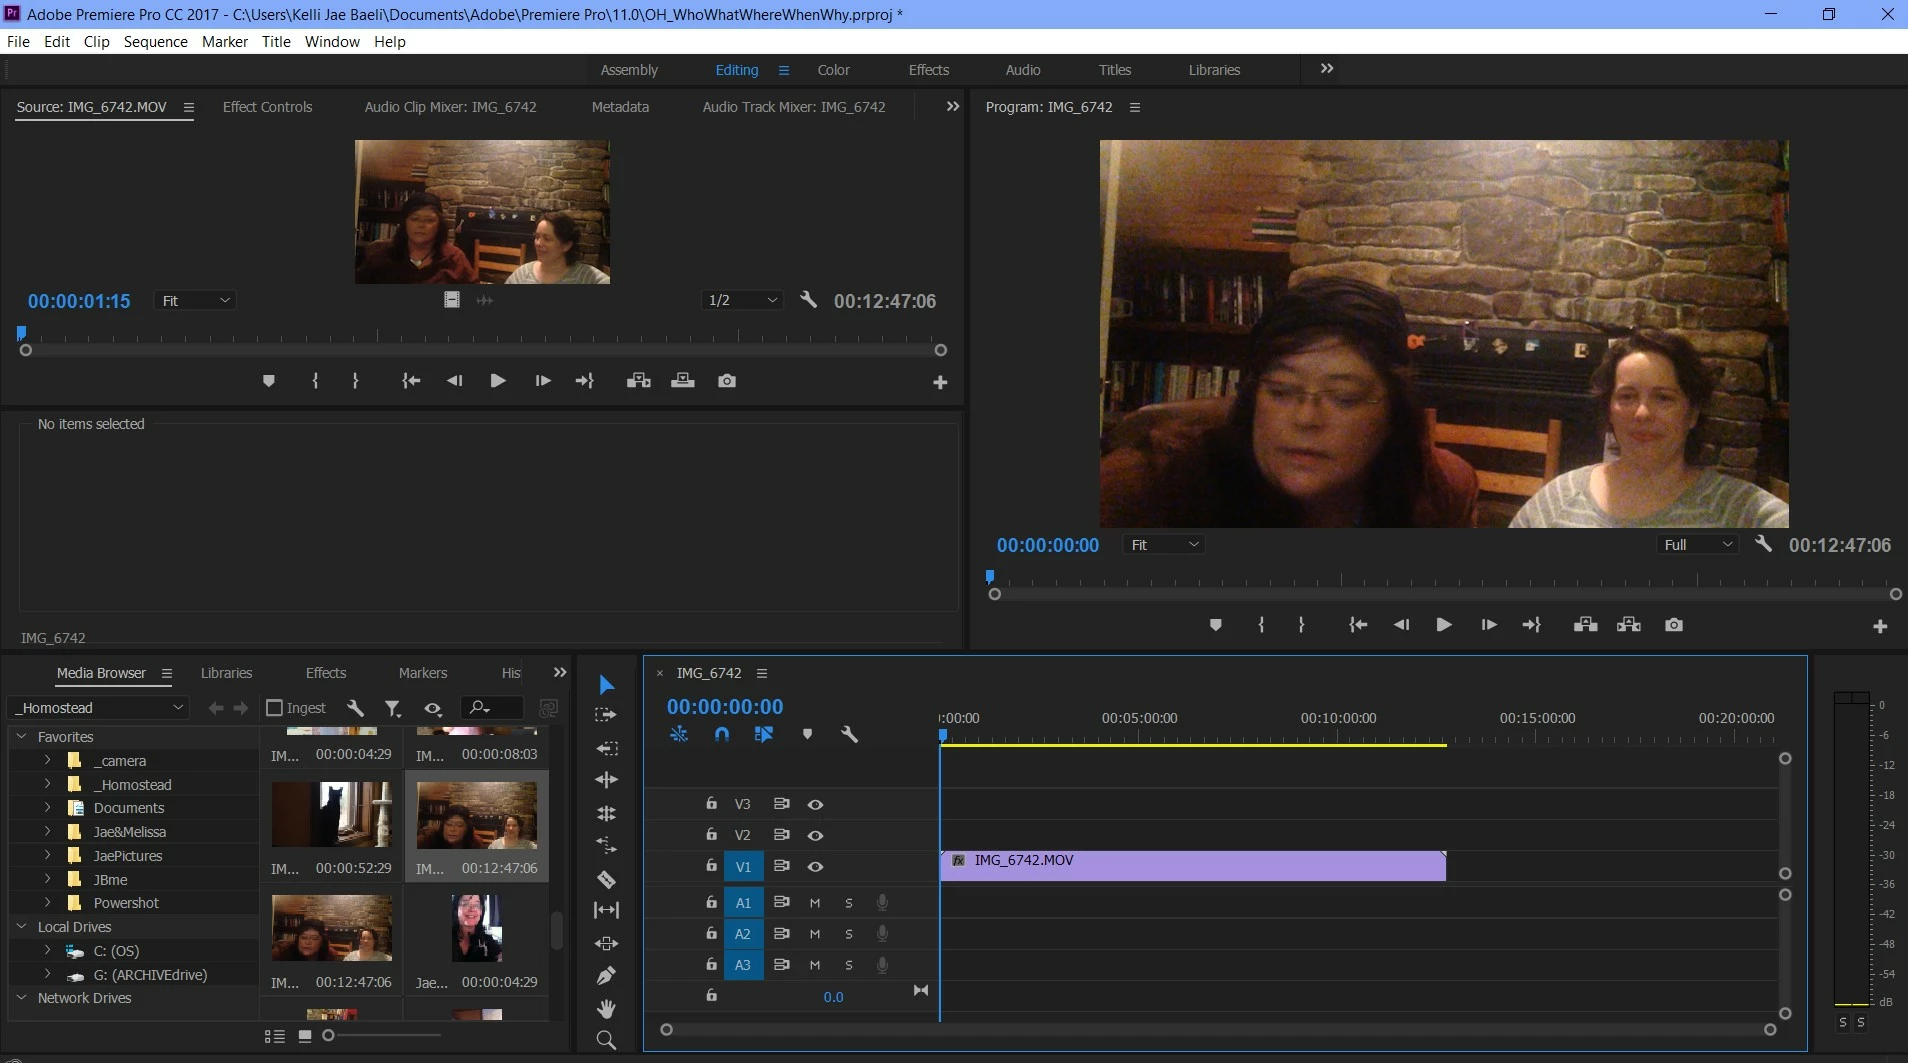Open Timeline Display Settings wrench
The image size is (1908, 1063).
pyautogui.click(x=849, y=734)
